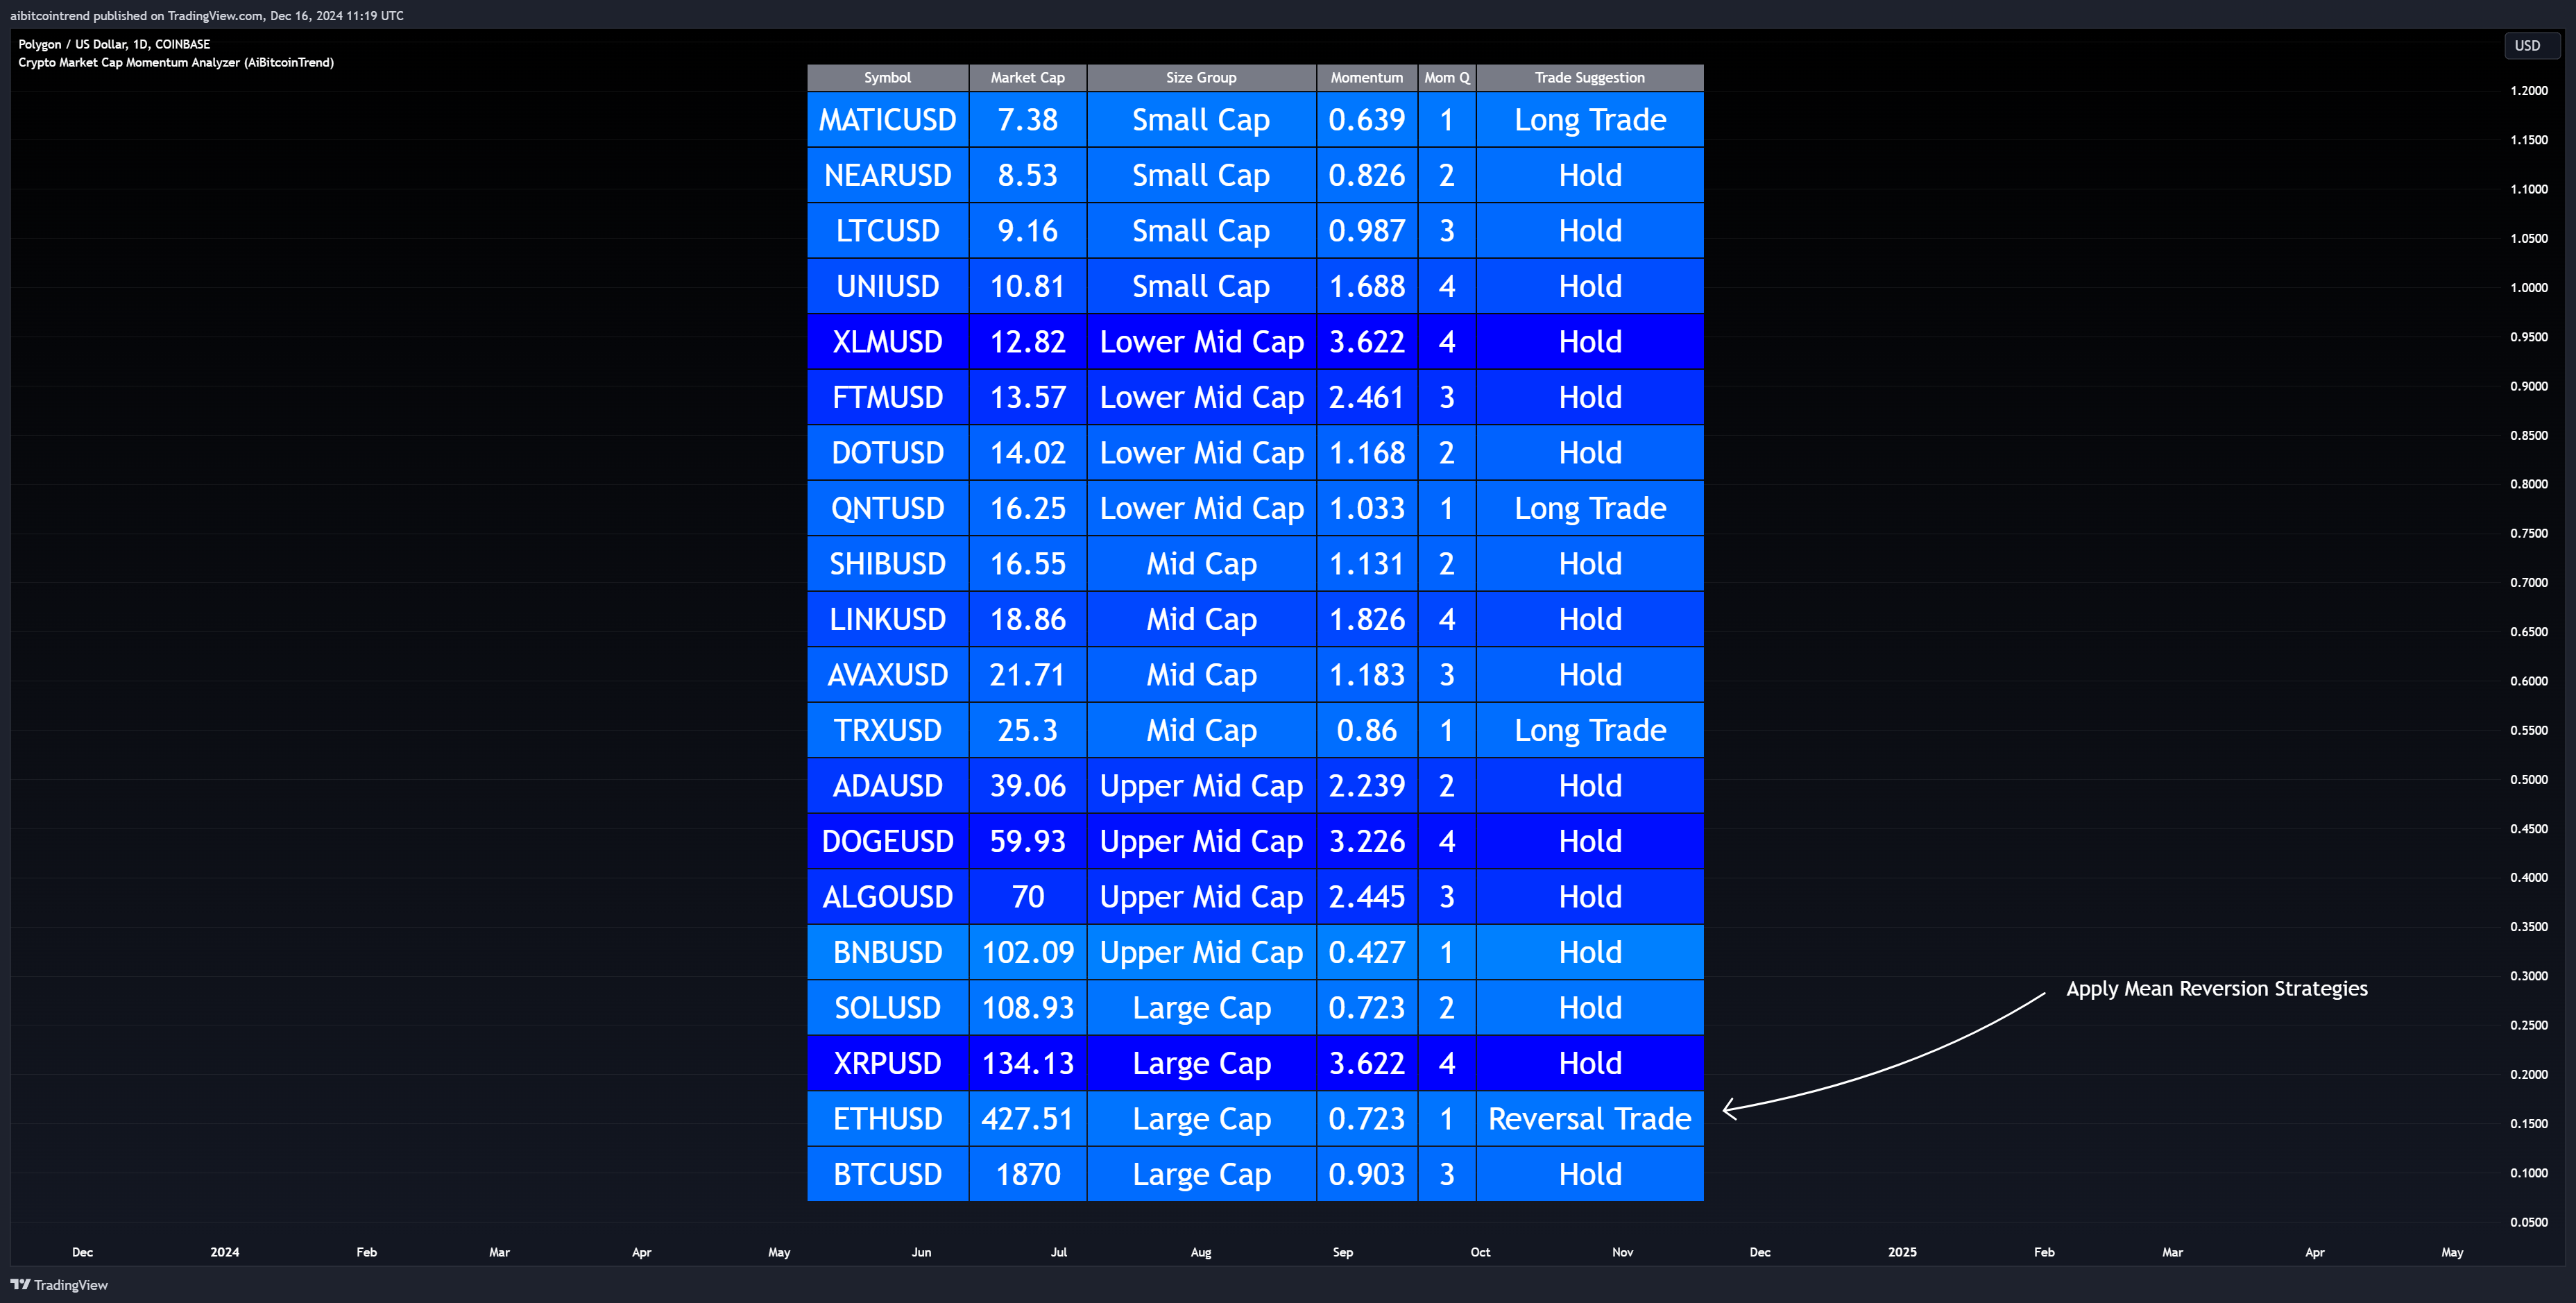This screenshot has width=2576, height=1303.
Task: Click the 427.51 market cap value
Action: 1028,1119
